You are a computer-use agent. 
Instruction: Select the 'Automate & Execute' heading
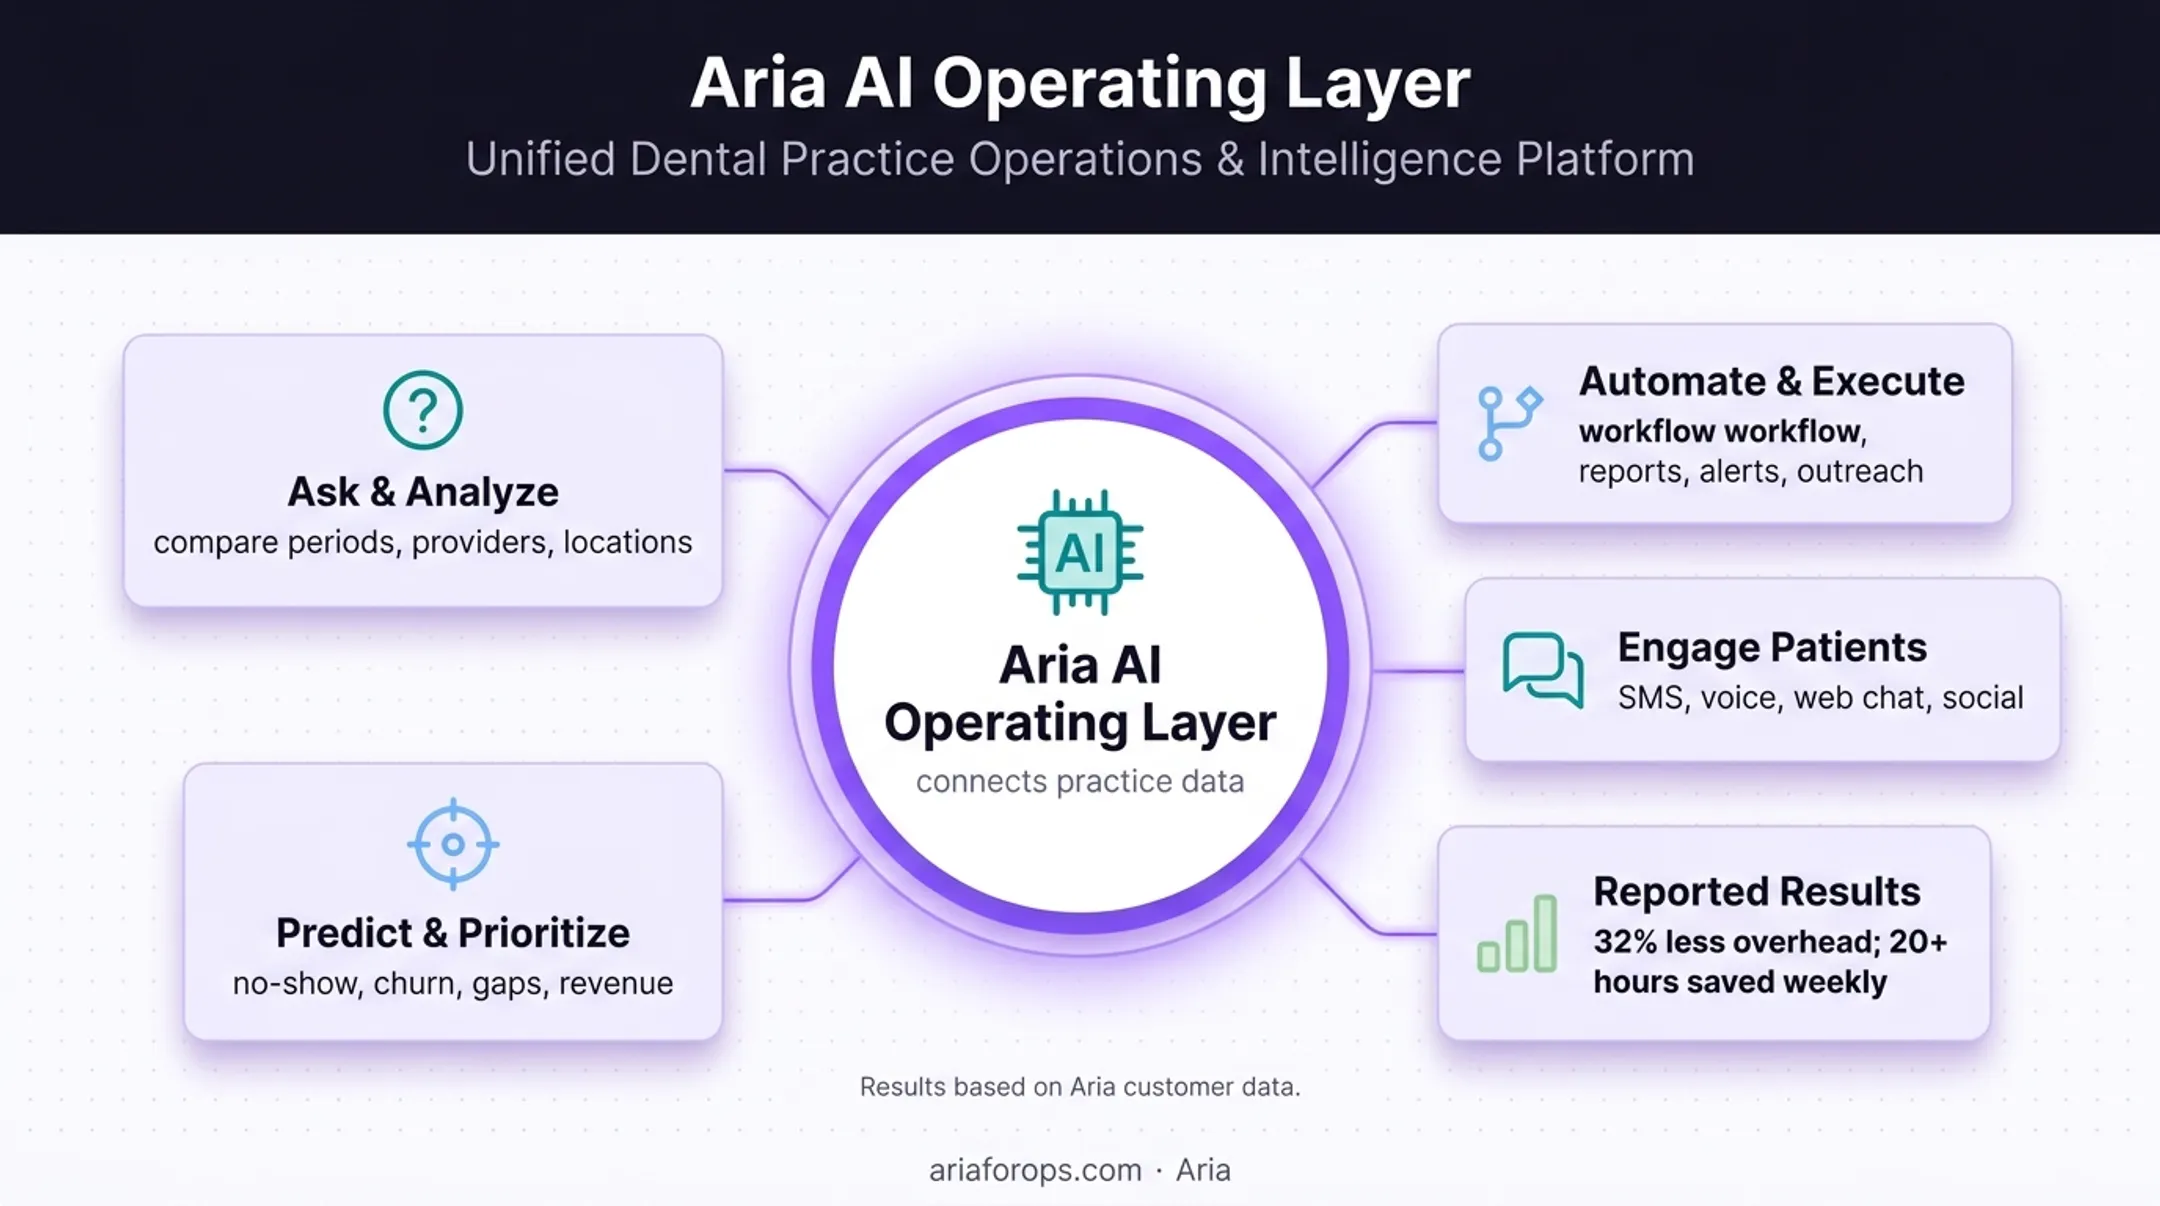pyautogui.click(x=1771, y=381)
